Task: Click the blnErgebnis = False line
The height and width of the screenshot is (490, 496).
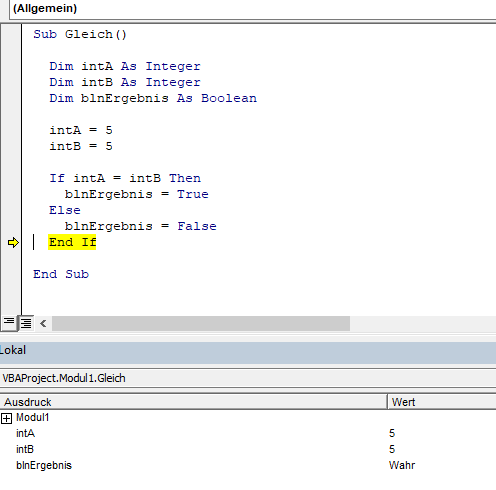Action: [x=141, y=226]
